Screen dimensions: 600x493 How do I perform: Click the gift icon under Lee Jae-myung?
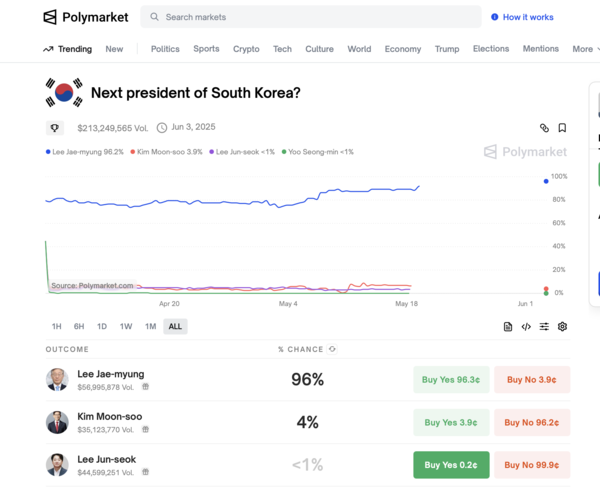(x=145, y=387)
